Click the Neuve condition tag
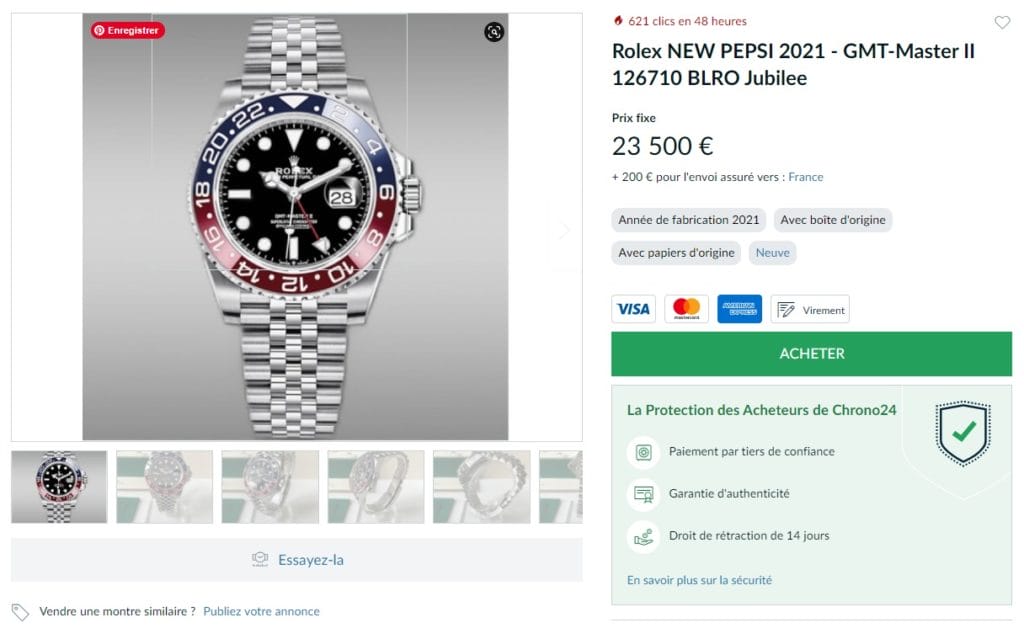 pos(772,253)
